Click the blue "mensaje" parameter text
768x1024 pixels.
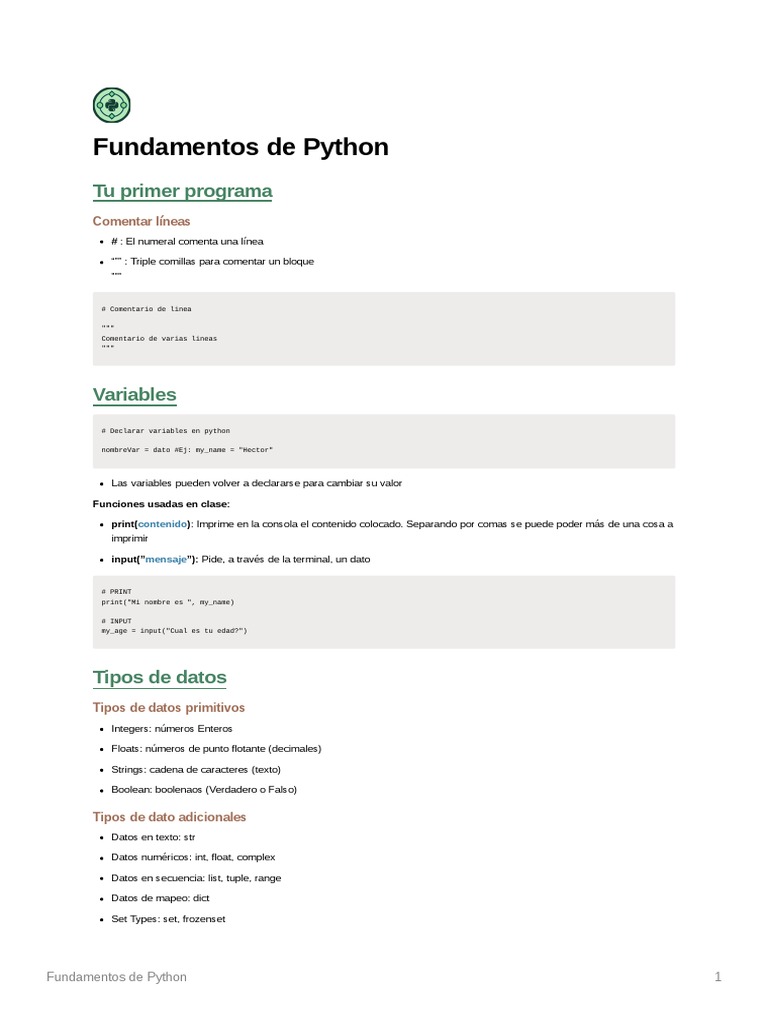point(169,559)
